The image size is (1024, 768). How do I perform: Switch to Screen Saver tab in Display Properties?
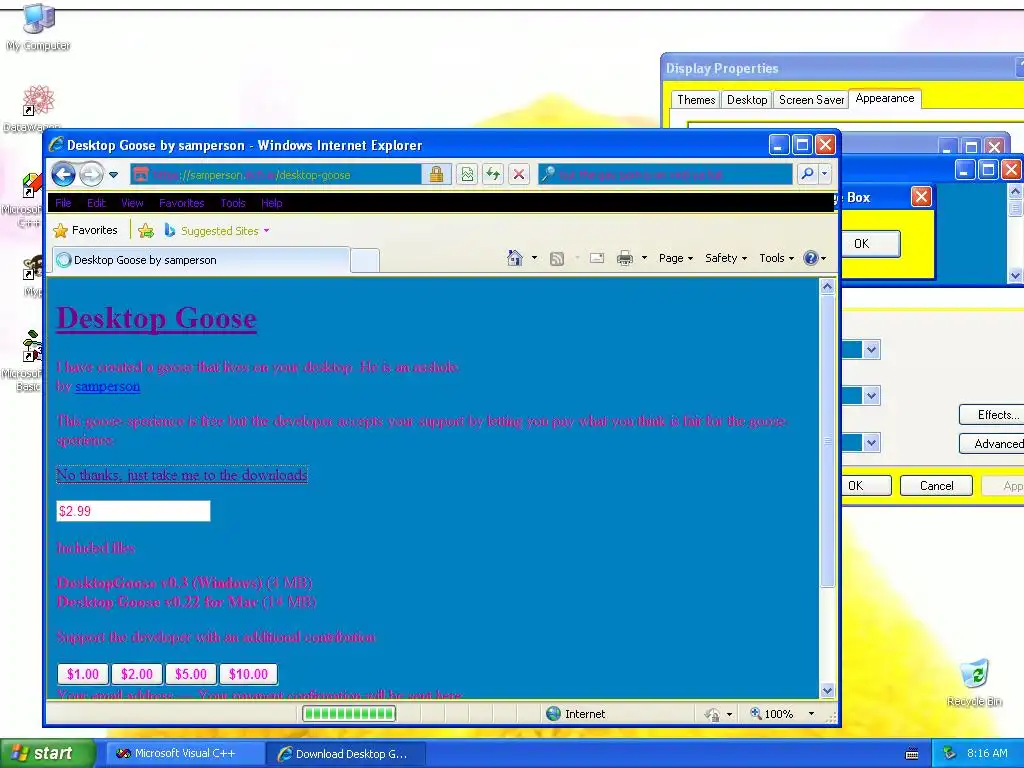pos(811,100)
